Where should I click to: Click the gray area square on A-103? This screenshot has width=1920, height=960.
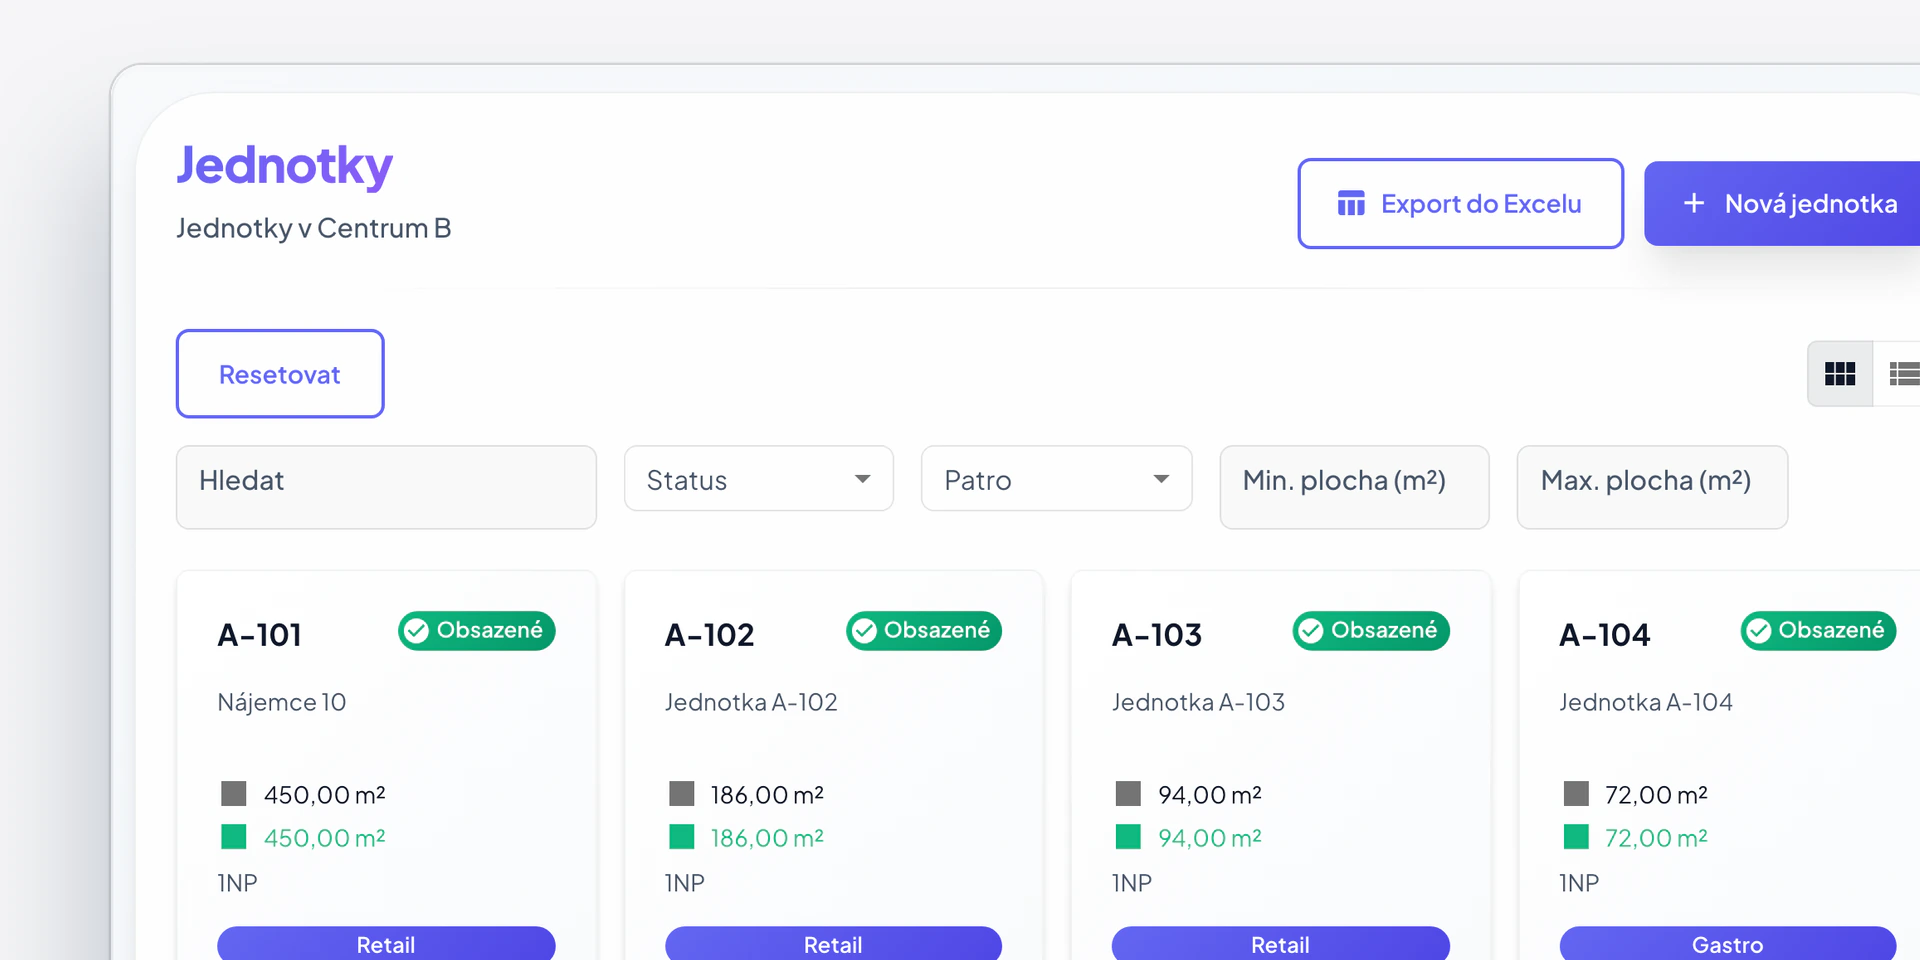1128,794
